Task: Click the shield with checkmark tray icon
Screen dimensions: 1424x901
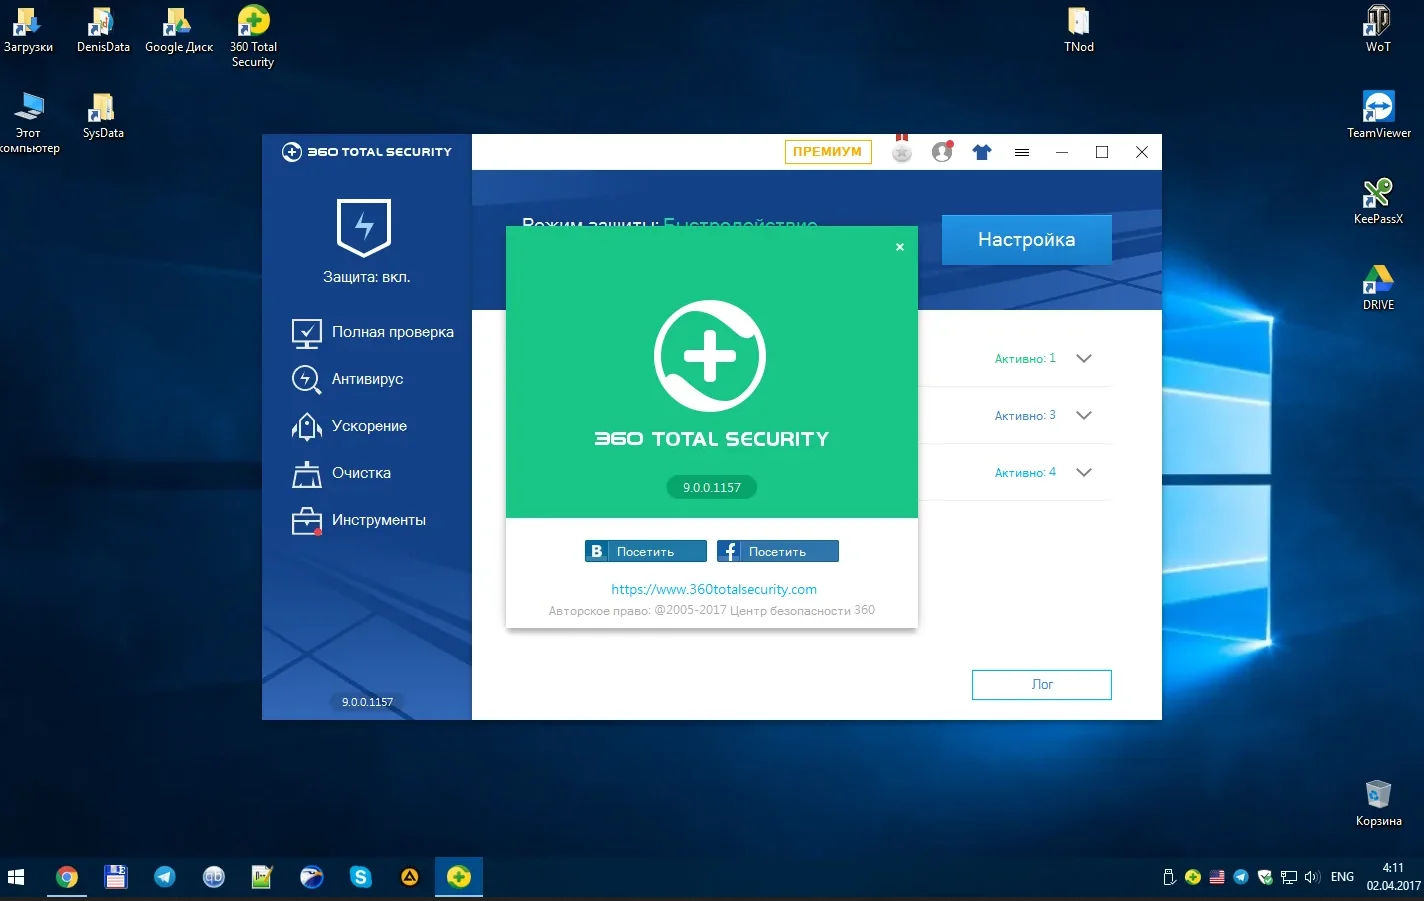Action: click(x=1265, y=877)
